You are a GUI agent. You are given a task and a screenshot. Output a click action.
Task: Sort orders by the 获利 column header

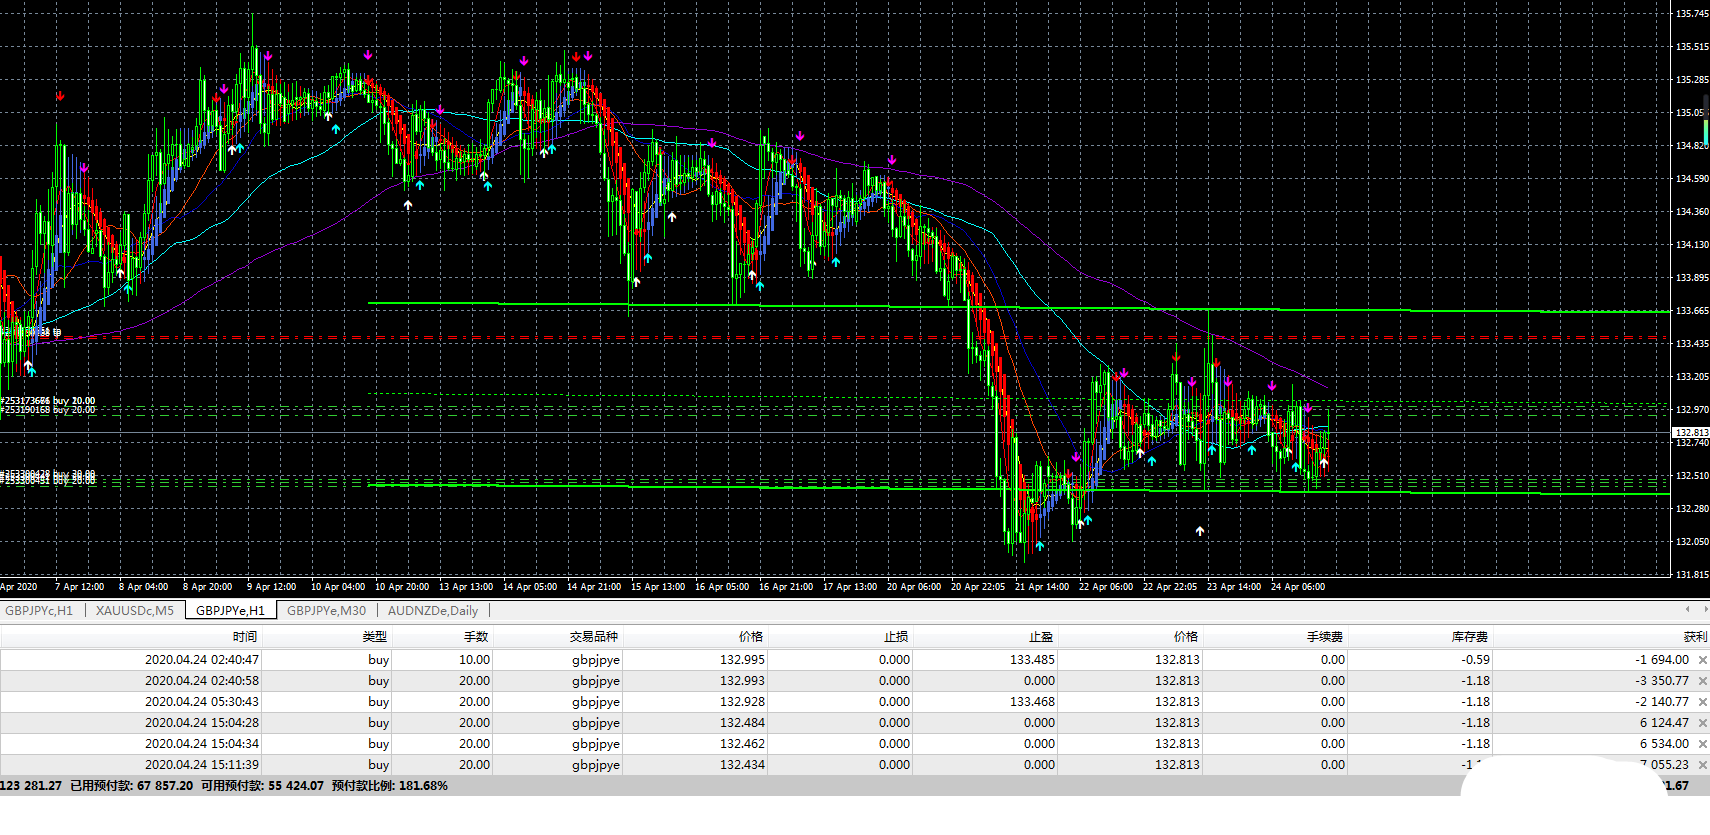tap(1694, 637)
